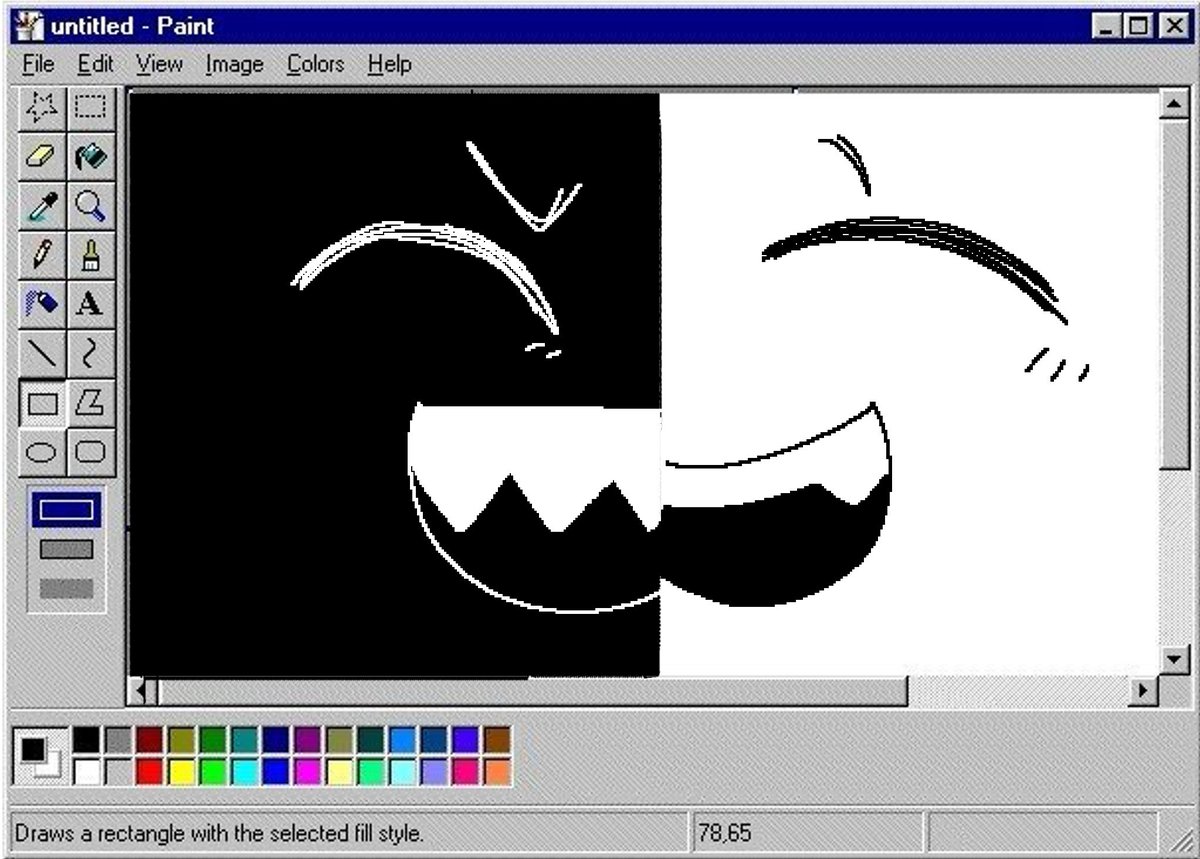This screenshot has height=859, width=1200.
Task: Pick dark red (maroon) swatch
Action: 150,740
